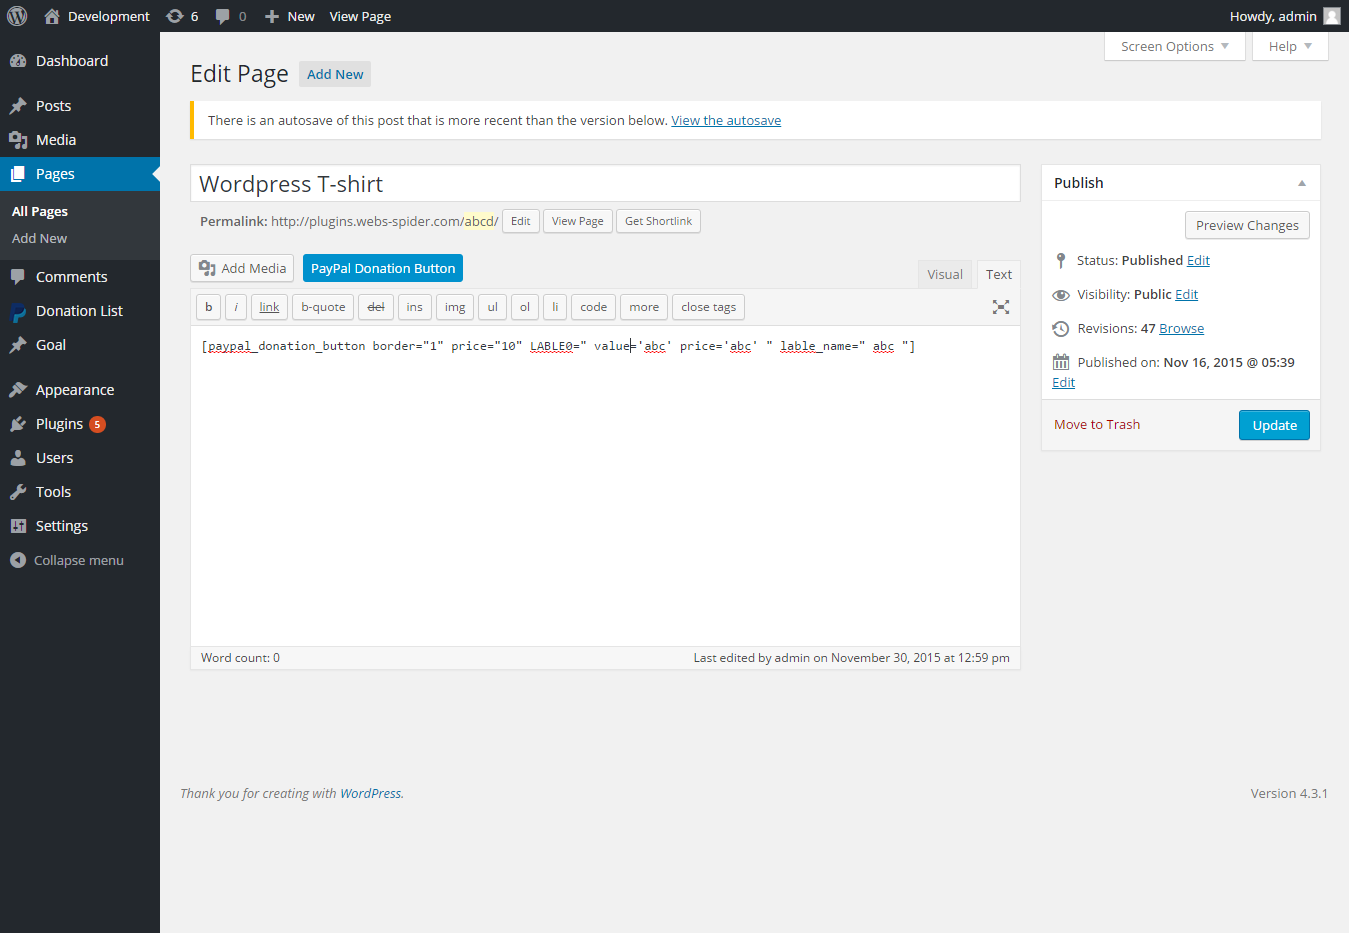Click the Tools wrench icon
This screenshot has height=933, width=1349.
18,492
